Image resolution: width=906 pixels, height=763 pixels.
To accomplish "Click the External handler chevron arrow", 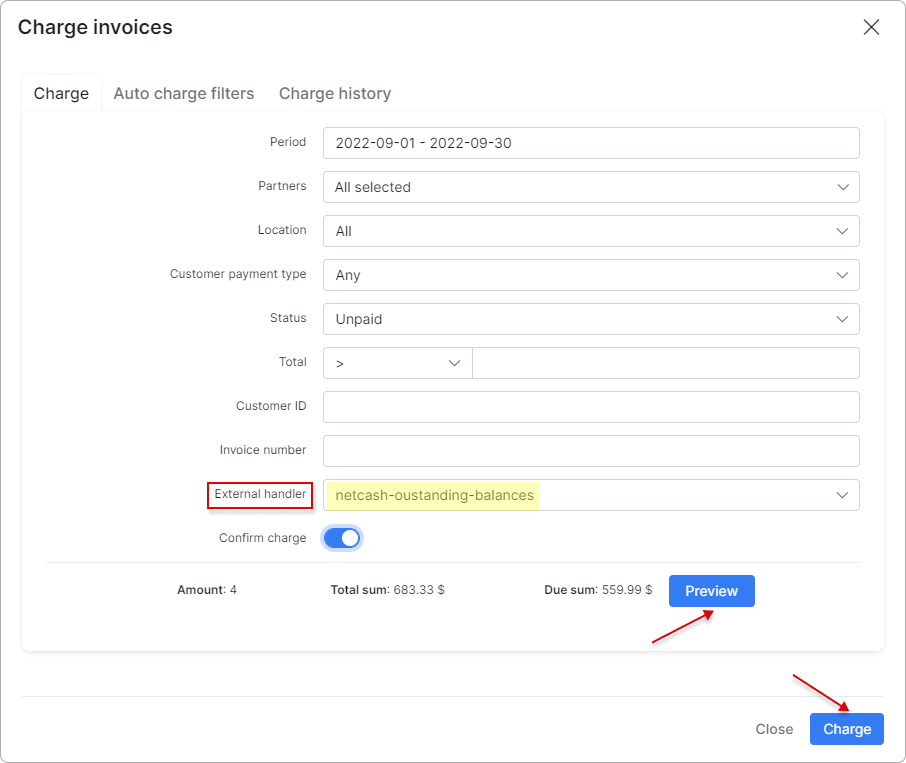I will point(842,495).
